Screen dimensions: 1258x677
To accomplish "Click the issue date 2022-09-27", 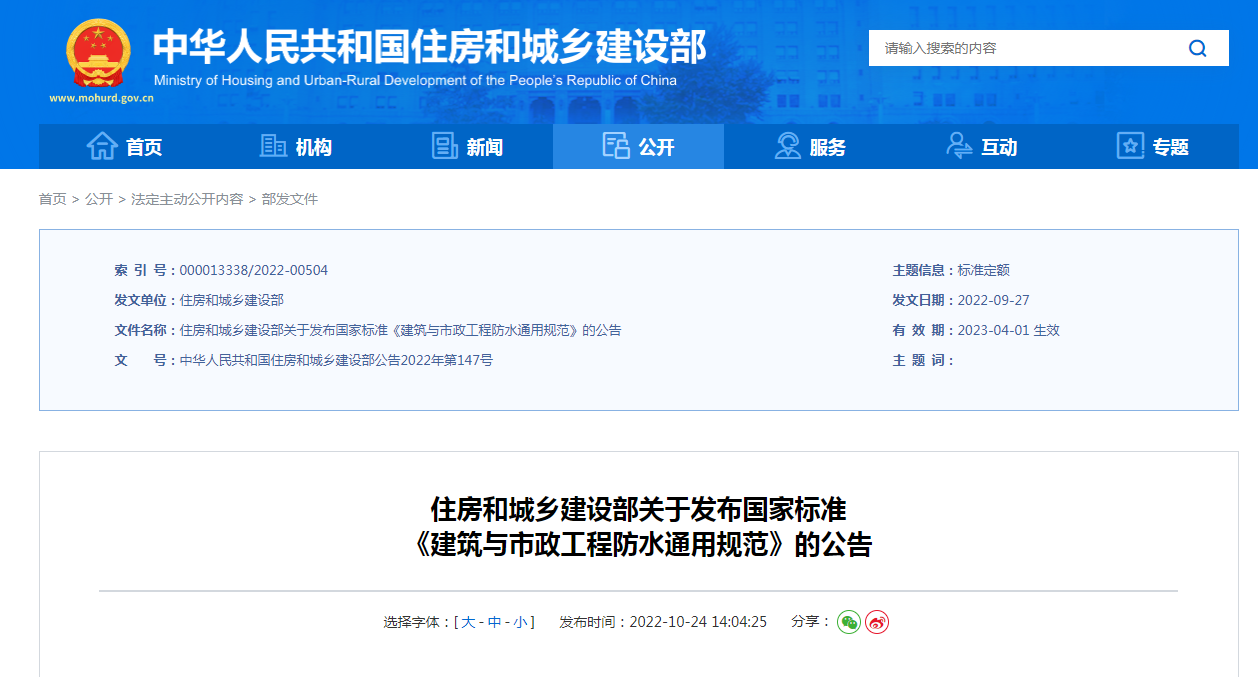I will pyautogui.click(x=993, y=300).
